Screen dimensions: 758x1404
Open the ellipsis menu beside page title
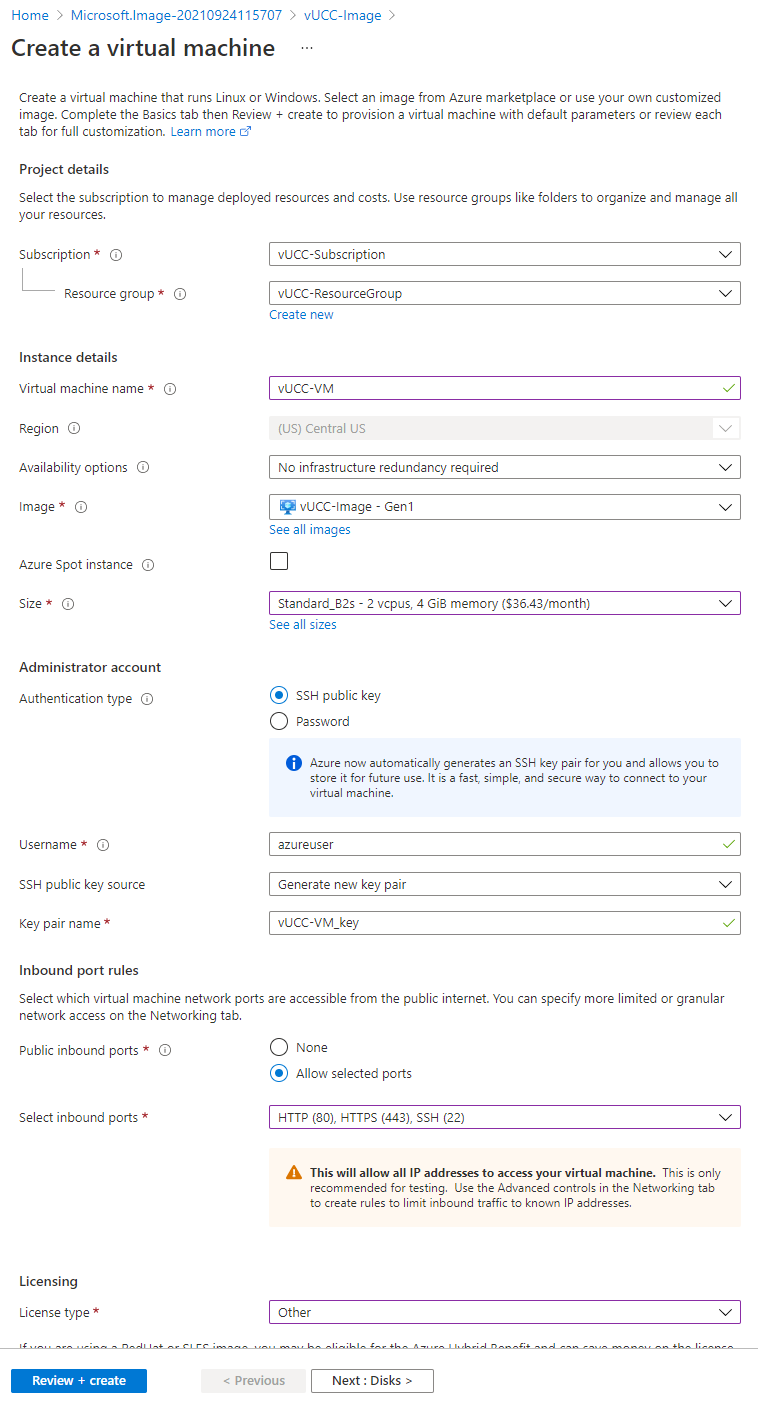click(x=307, y=48)
